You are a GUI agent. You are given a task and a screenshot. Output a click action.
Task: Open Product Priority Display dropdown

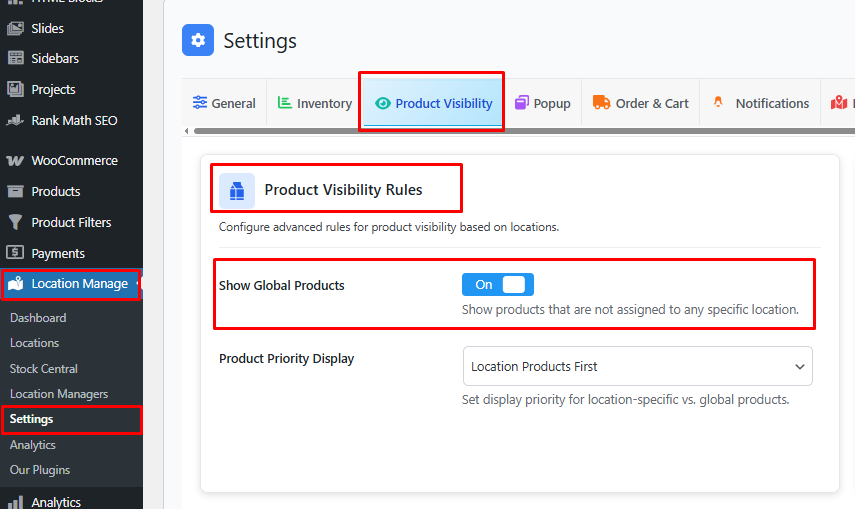pyautogui.click(x=637, y=367)
